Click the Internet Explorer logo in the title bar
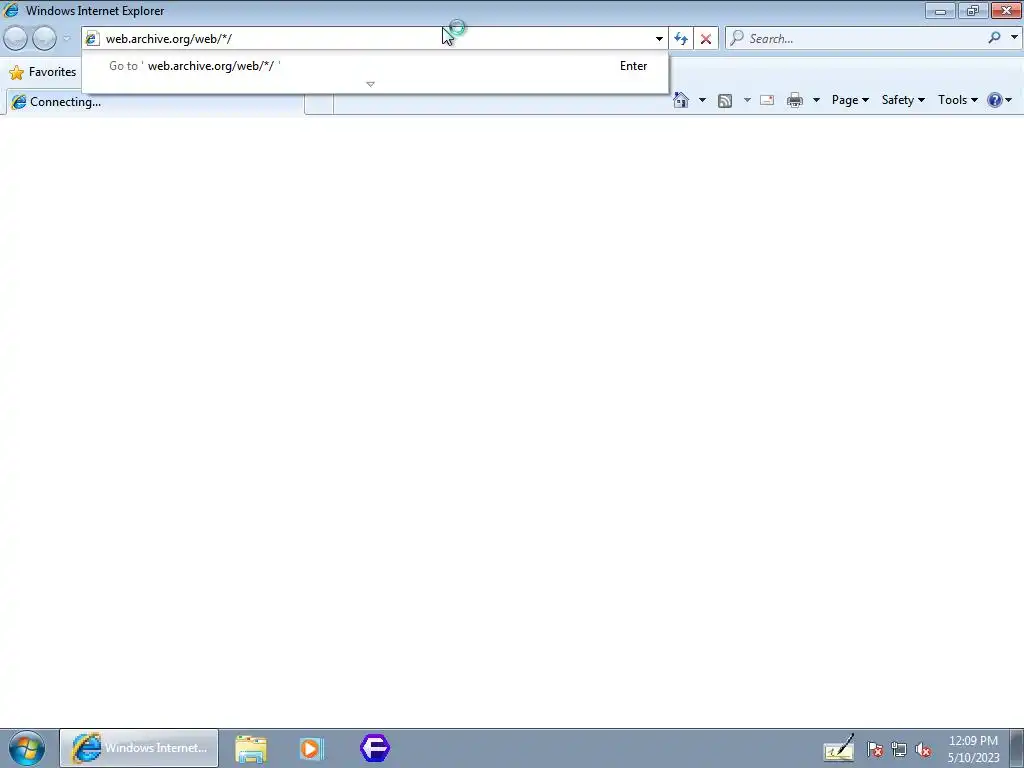This screenshot has height=768, width=1024. pyautogui.click(x=11, y=10)
